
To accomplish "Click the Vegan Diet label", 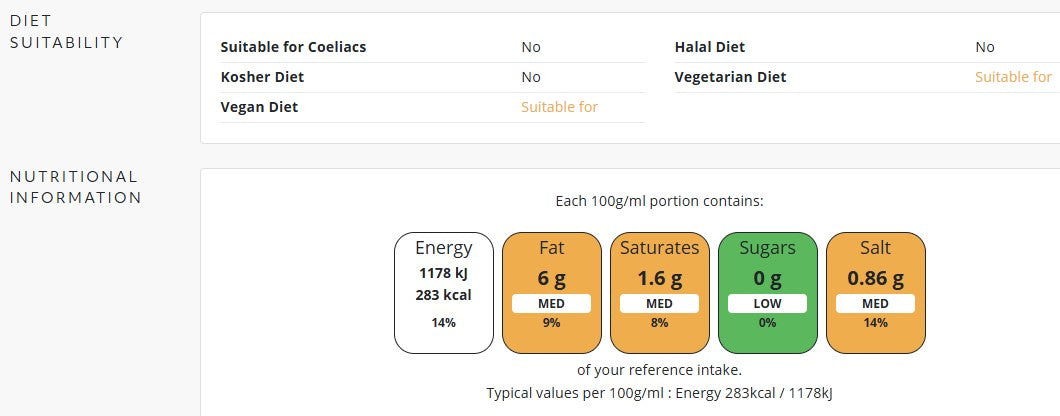I will click(x=259, y=107).
